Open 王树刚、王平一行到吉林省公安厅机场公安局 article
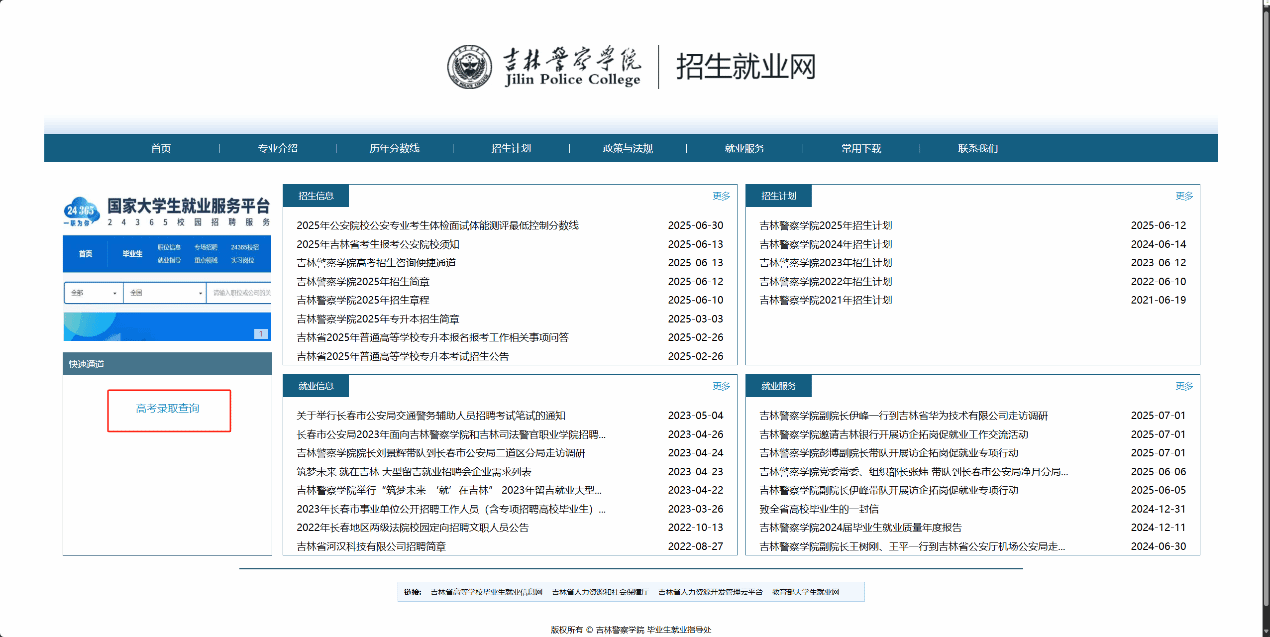Image resolution: width=1270 pixels, height=637 pixels. pos(913,547)
